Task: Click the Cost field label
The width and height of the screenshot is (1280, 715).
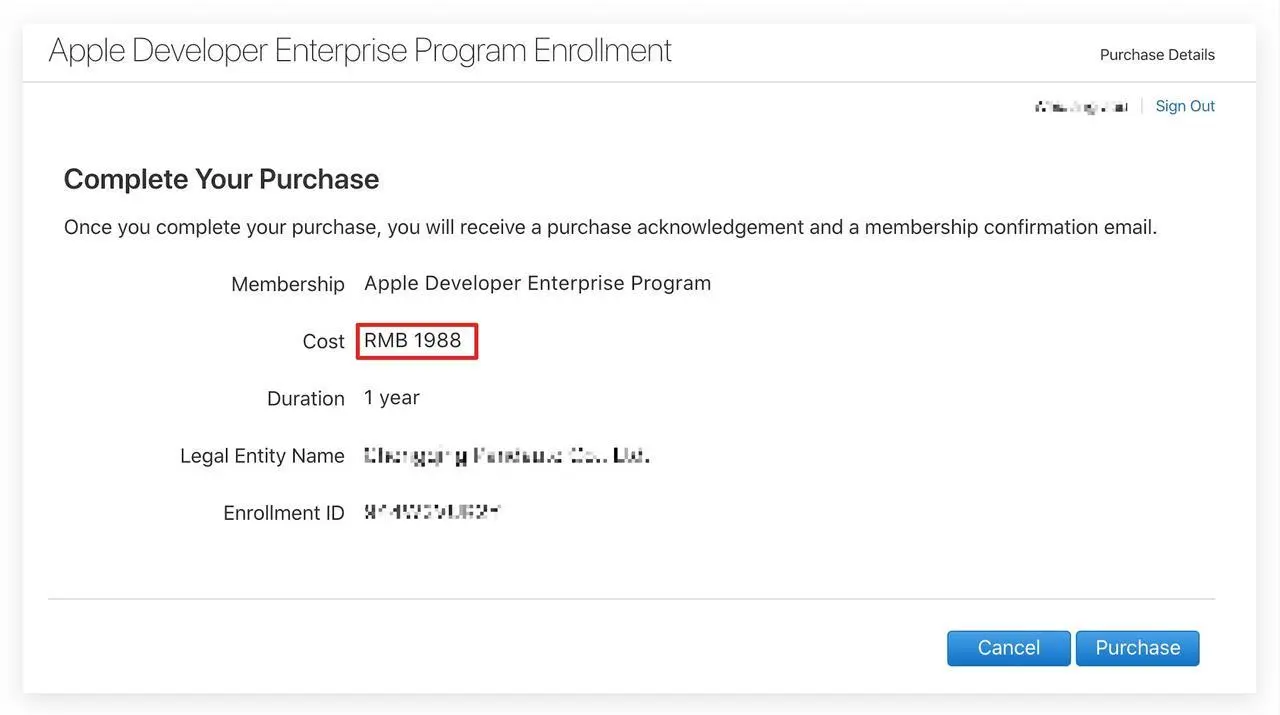Action: 323,341
